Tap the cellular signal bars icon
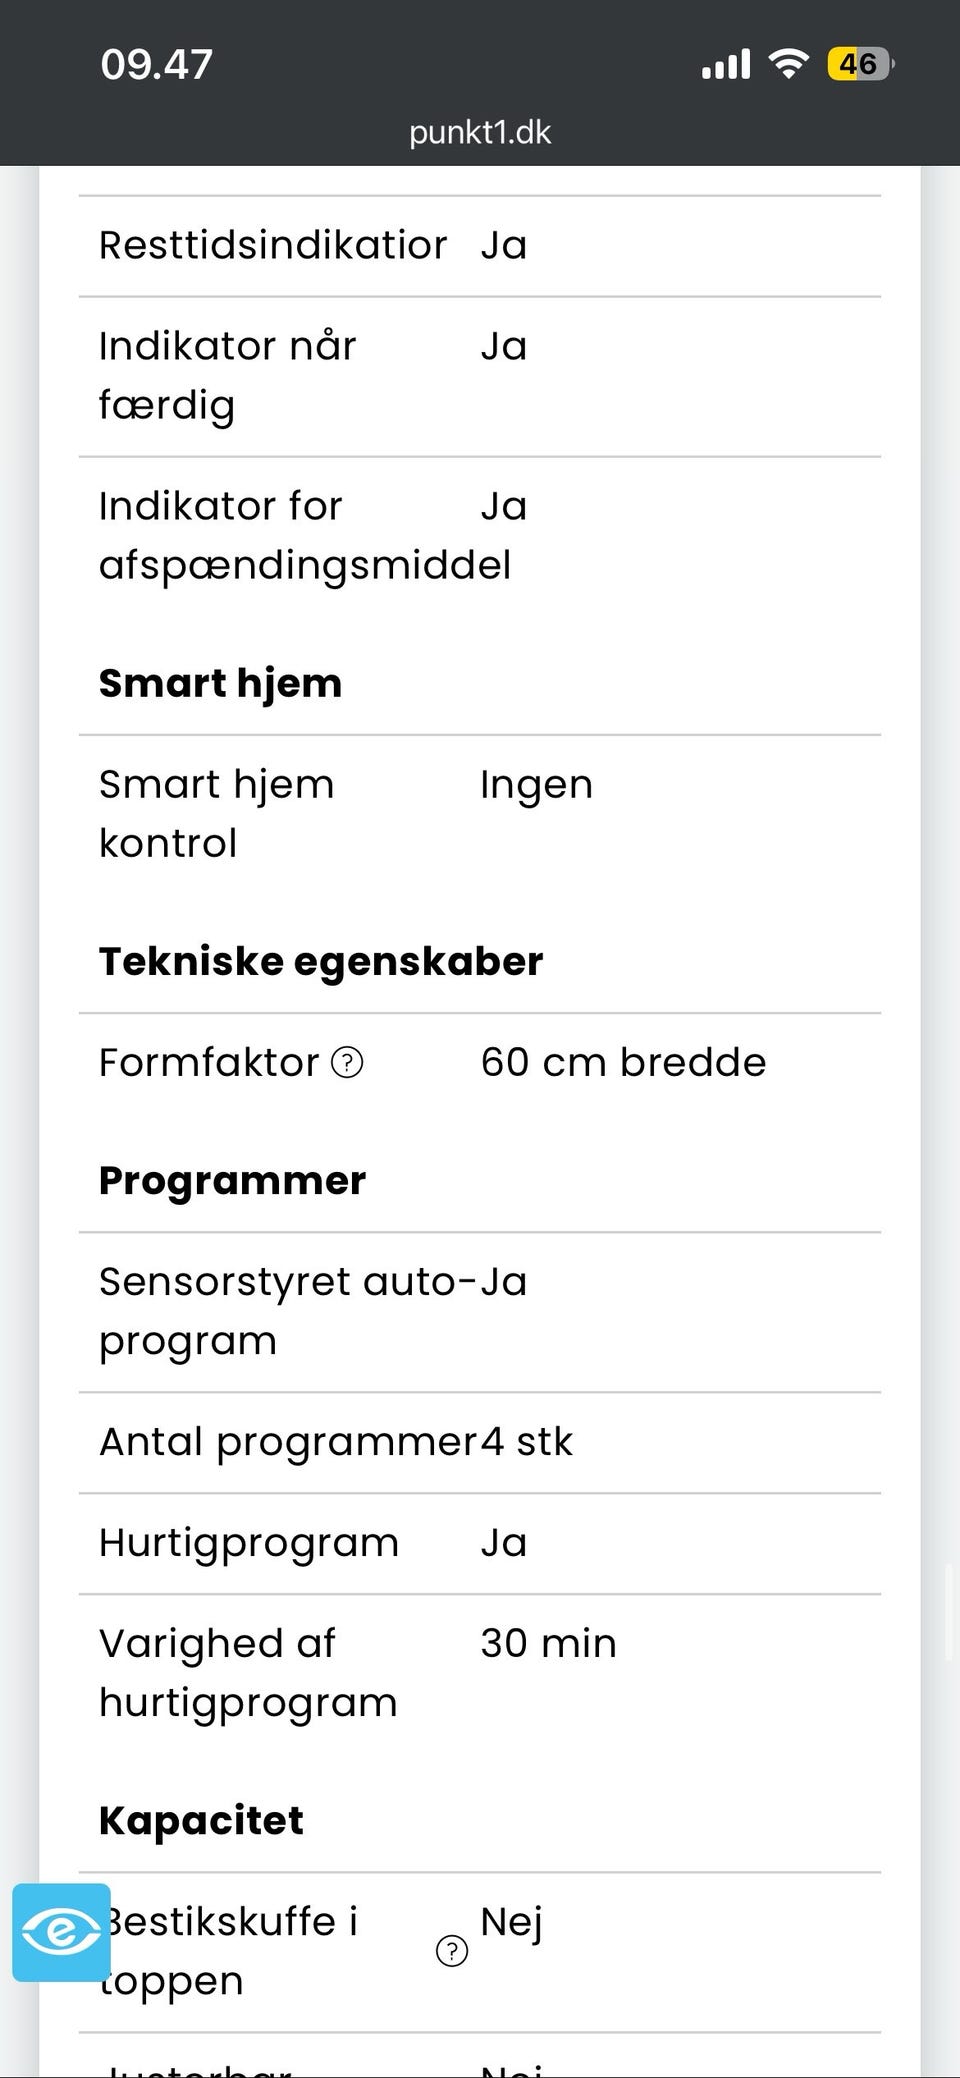 726,65
